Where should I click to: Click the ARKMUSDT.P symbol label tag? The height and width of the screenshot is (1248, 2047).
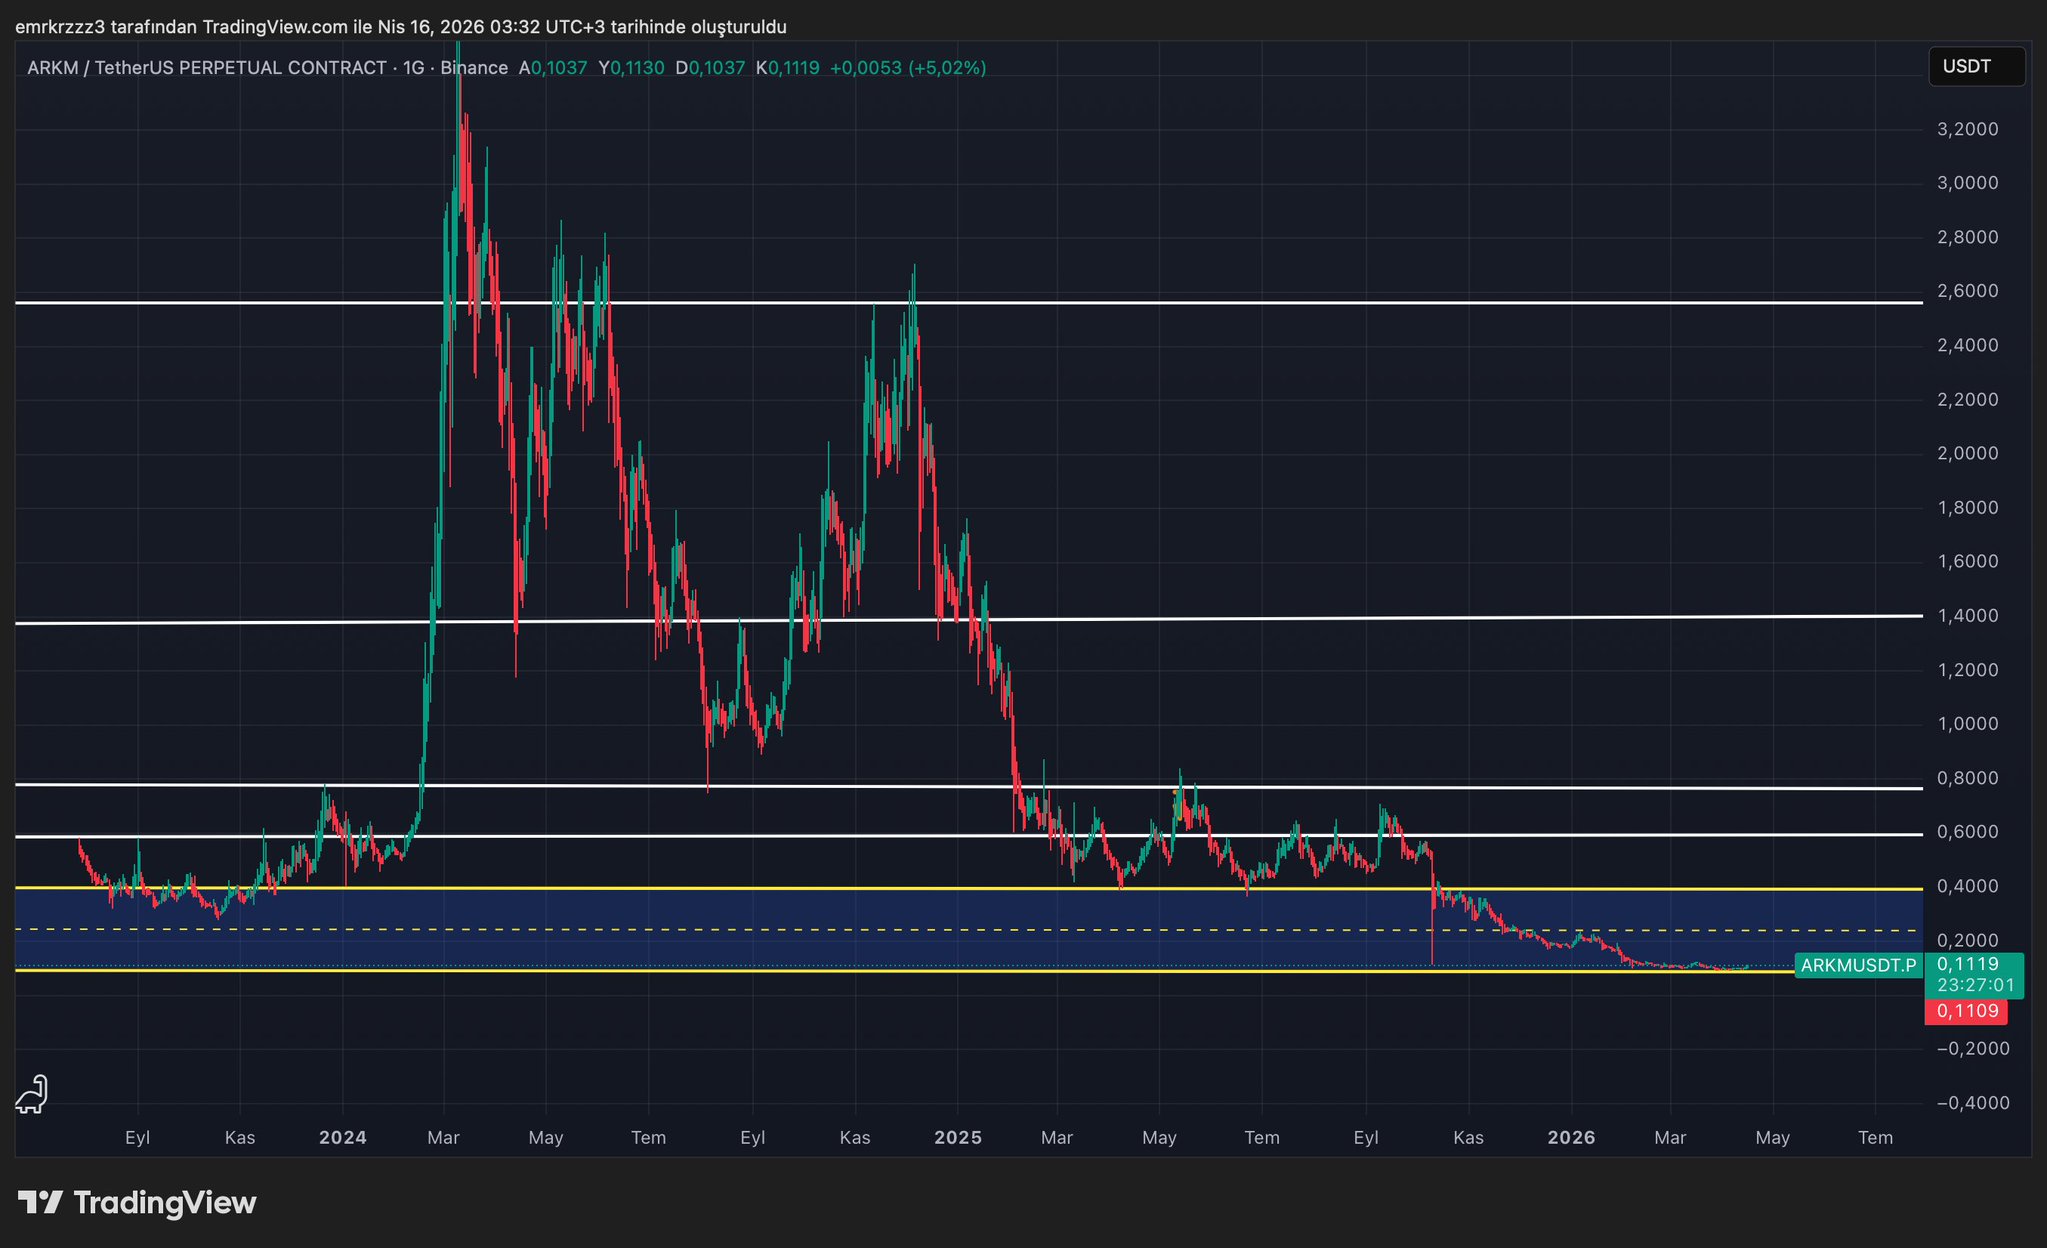point(1858,965)
